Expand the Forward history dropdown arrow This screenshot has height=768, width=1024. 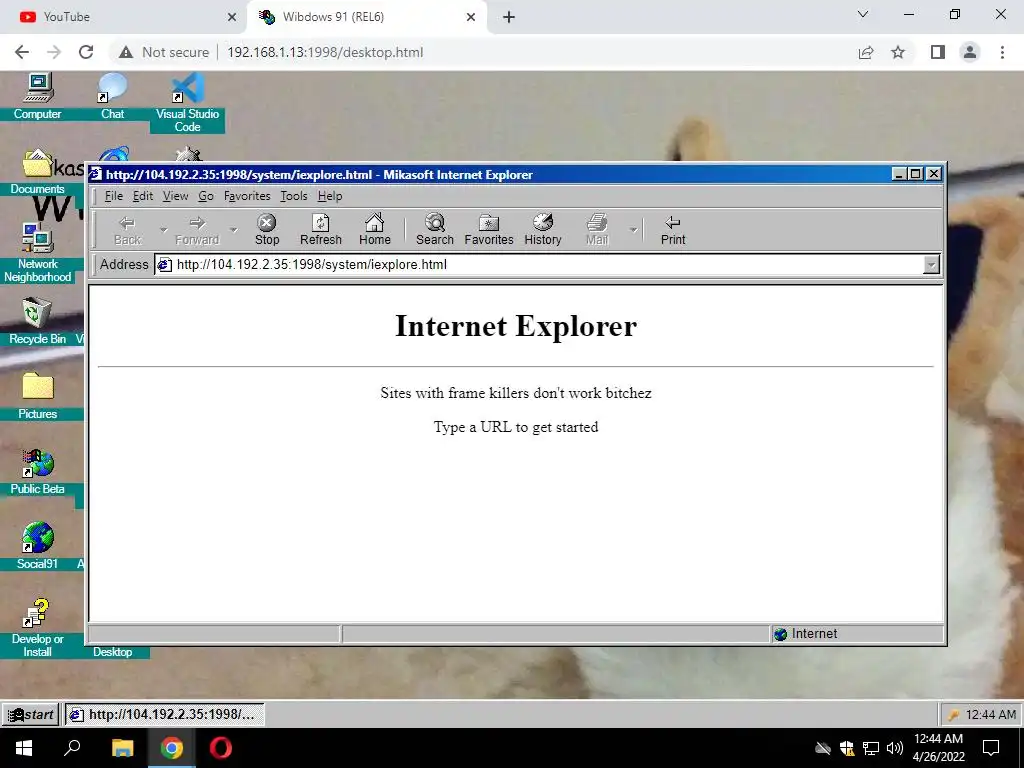[233, 230]
